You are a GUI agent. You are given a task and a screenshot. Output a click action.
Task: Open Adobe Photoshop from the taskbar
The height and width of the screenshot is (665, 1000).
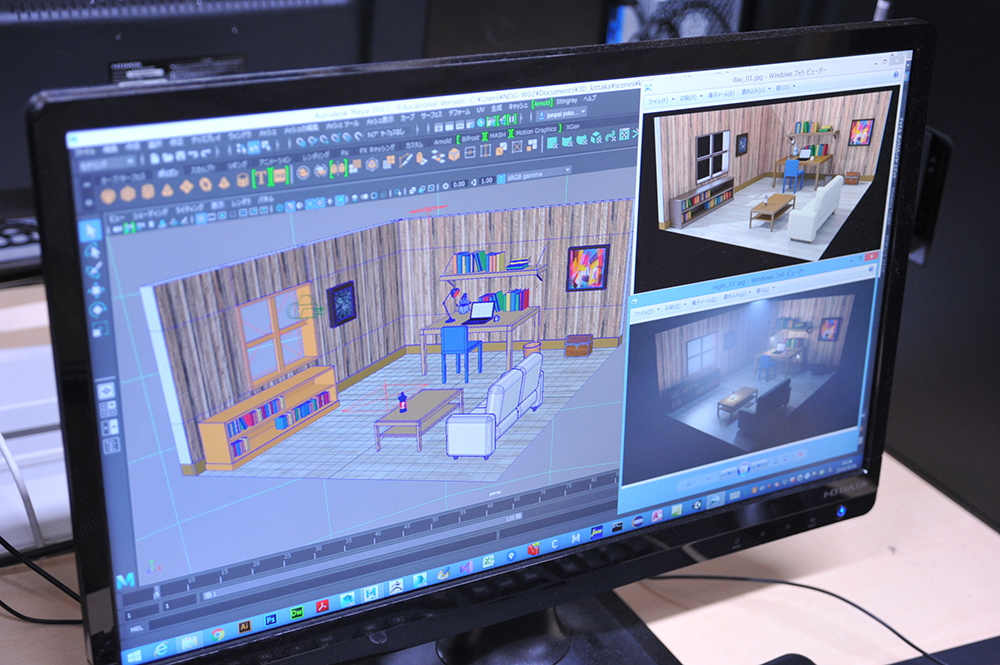coord(271,620)
